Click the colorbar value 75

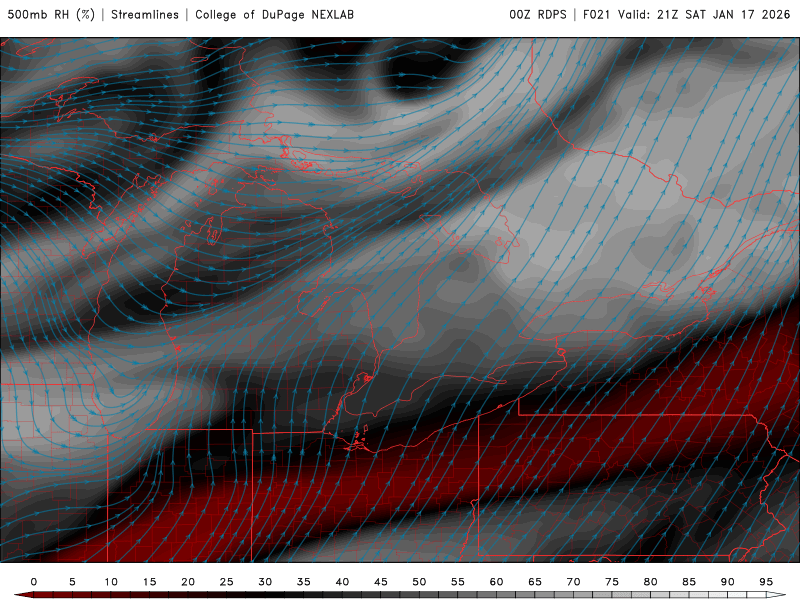click(612, 582)
